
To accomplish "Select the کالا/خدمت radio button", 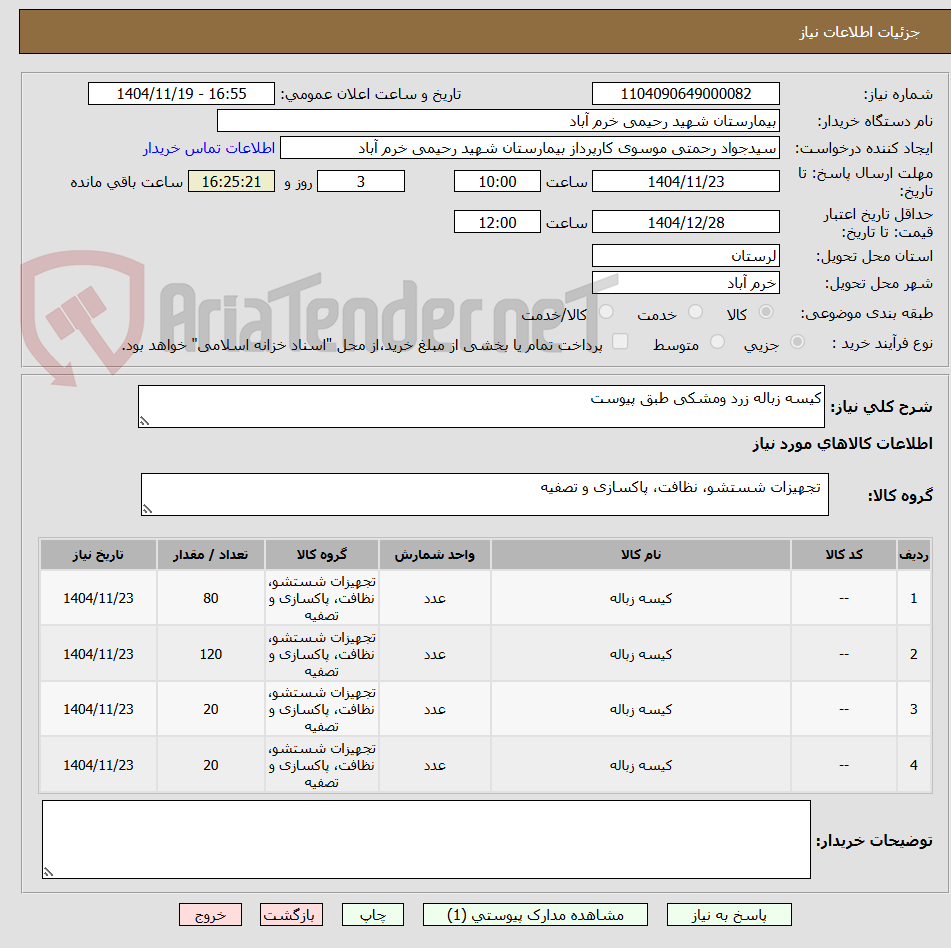I will (606, 313).
